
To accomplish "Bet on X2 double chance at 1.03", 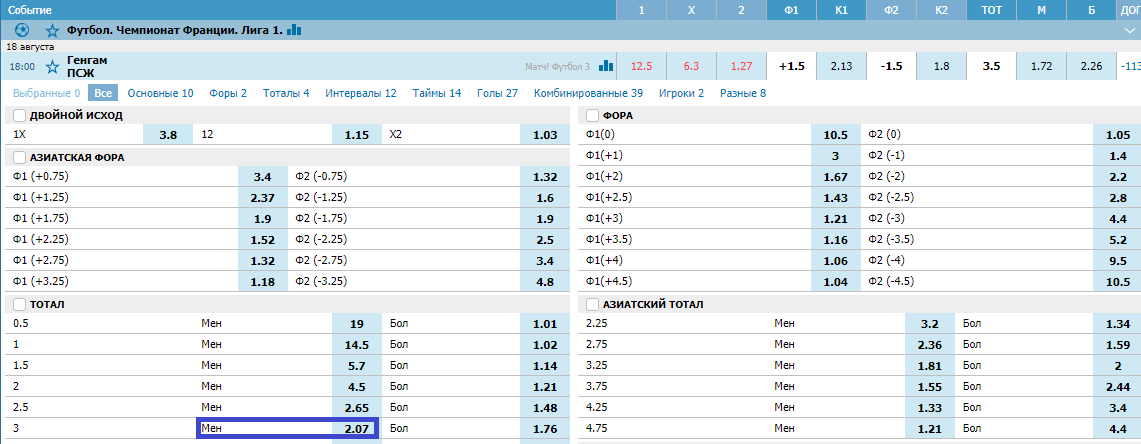I will click(x=545, y=135).
